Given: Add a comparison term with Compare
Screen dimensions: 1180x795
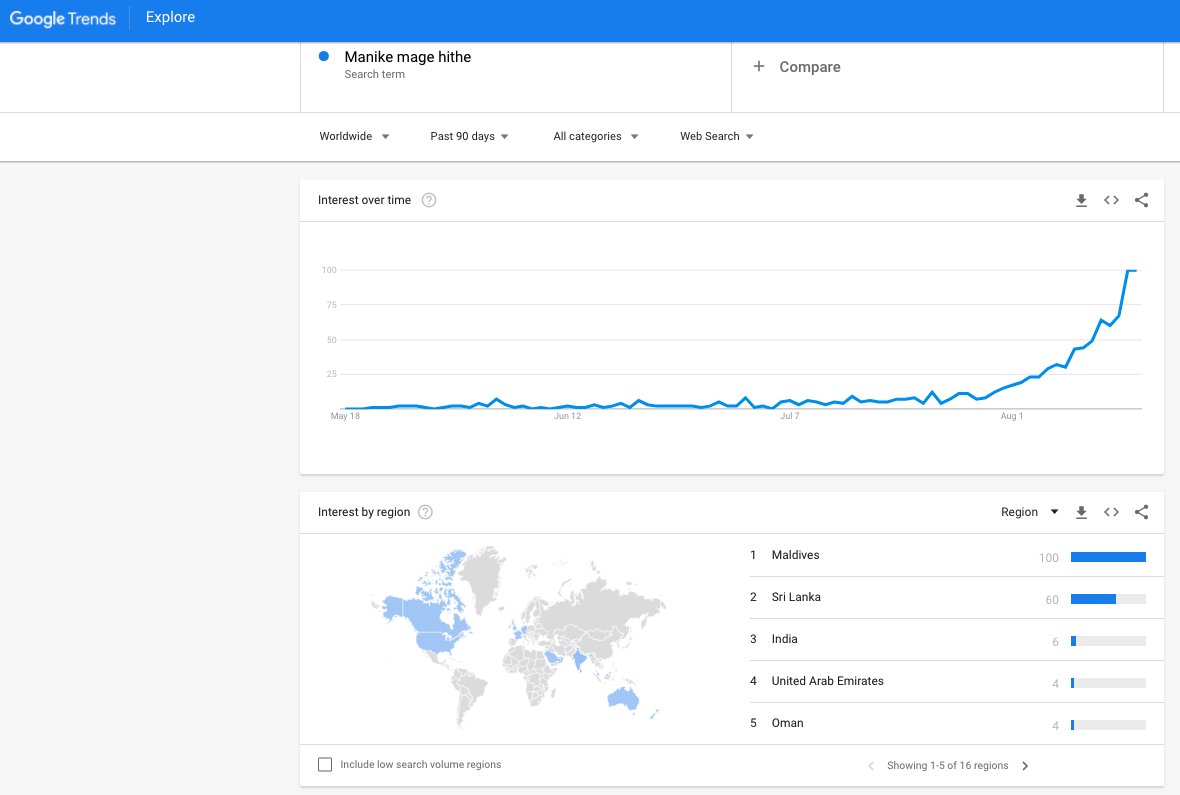Looking at the screenshot, I should click(810, 67).
